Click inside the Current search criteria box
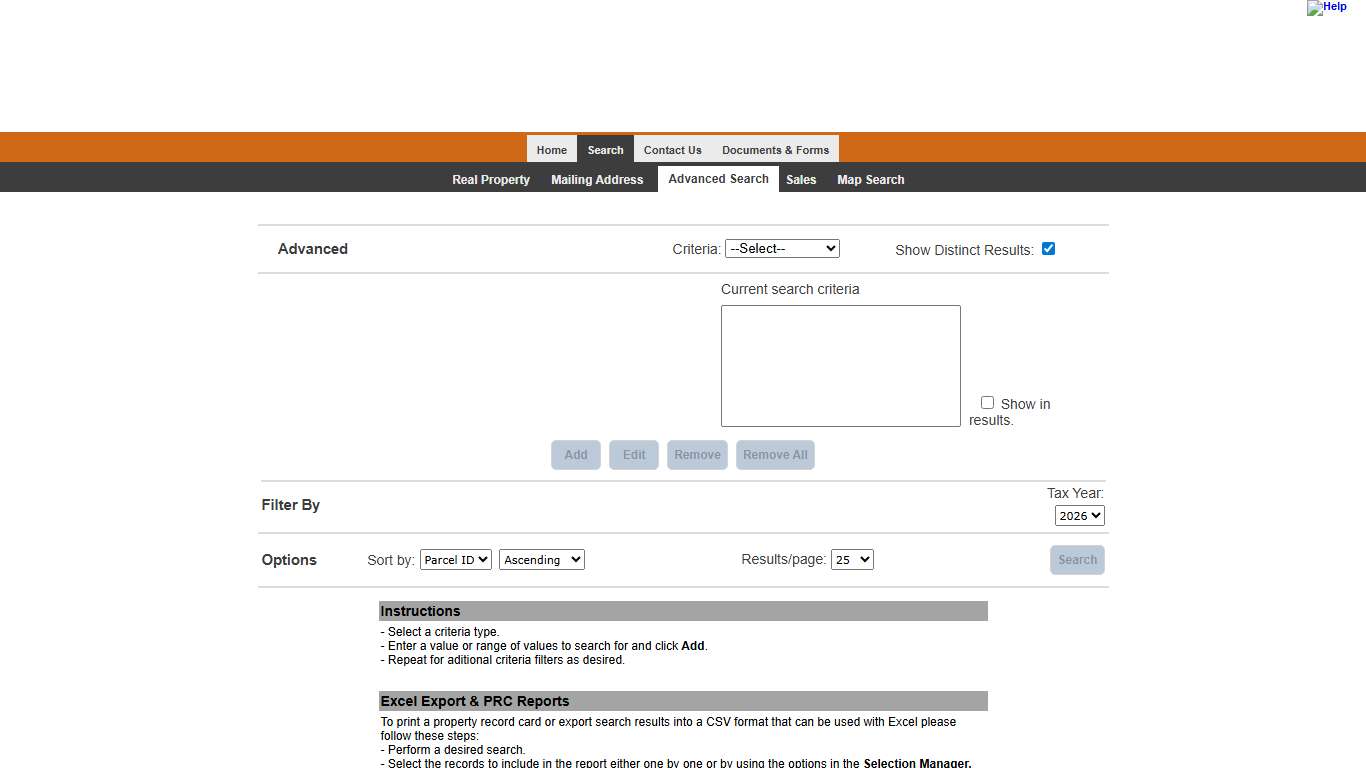This screenshot has width=1366, height=768. 840,365
